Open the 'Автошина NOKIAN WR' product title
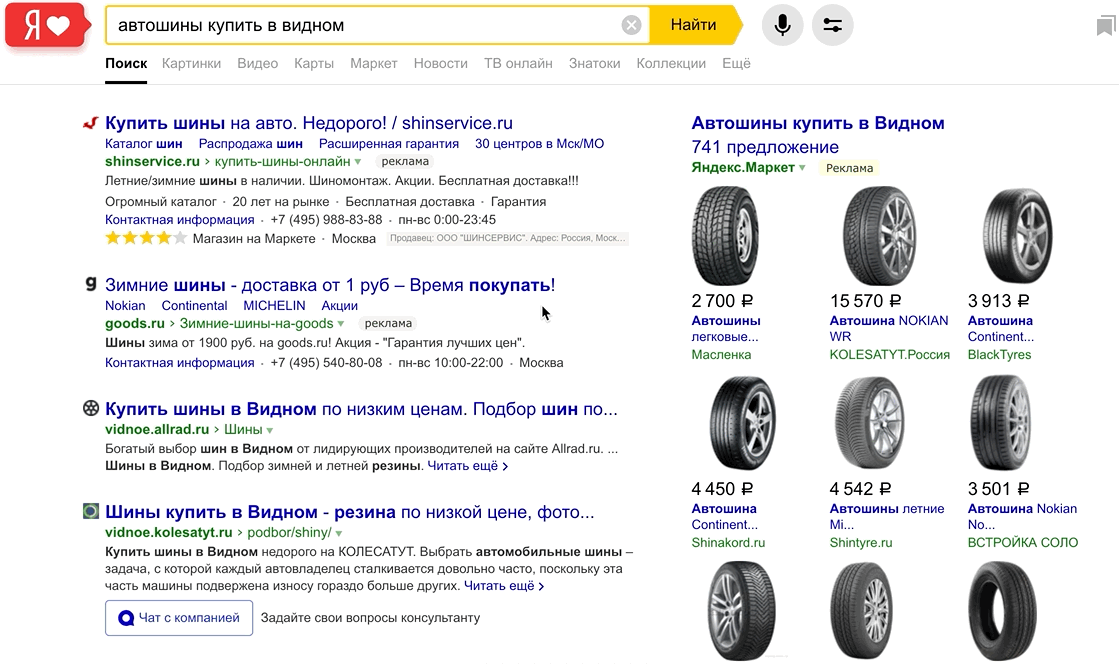 point(888,328)
